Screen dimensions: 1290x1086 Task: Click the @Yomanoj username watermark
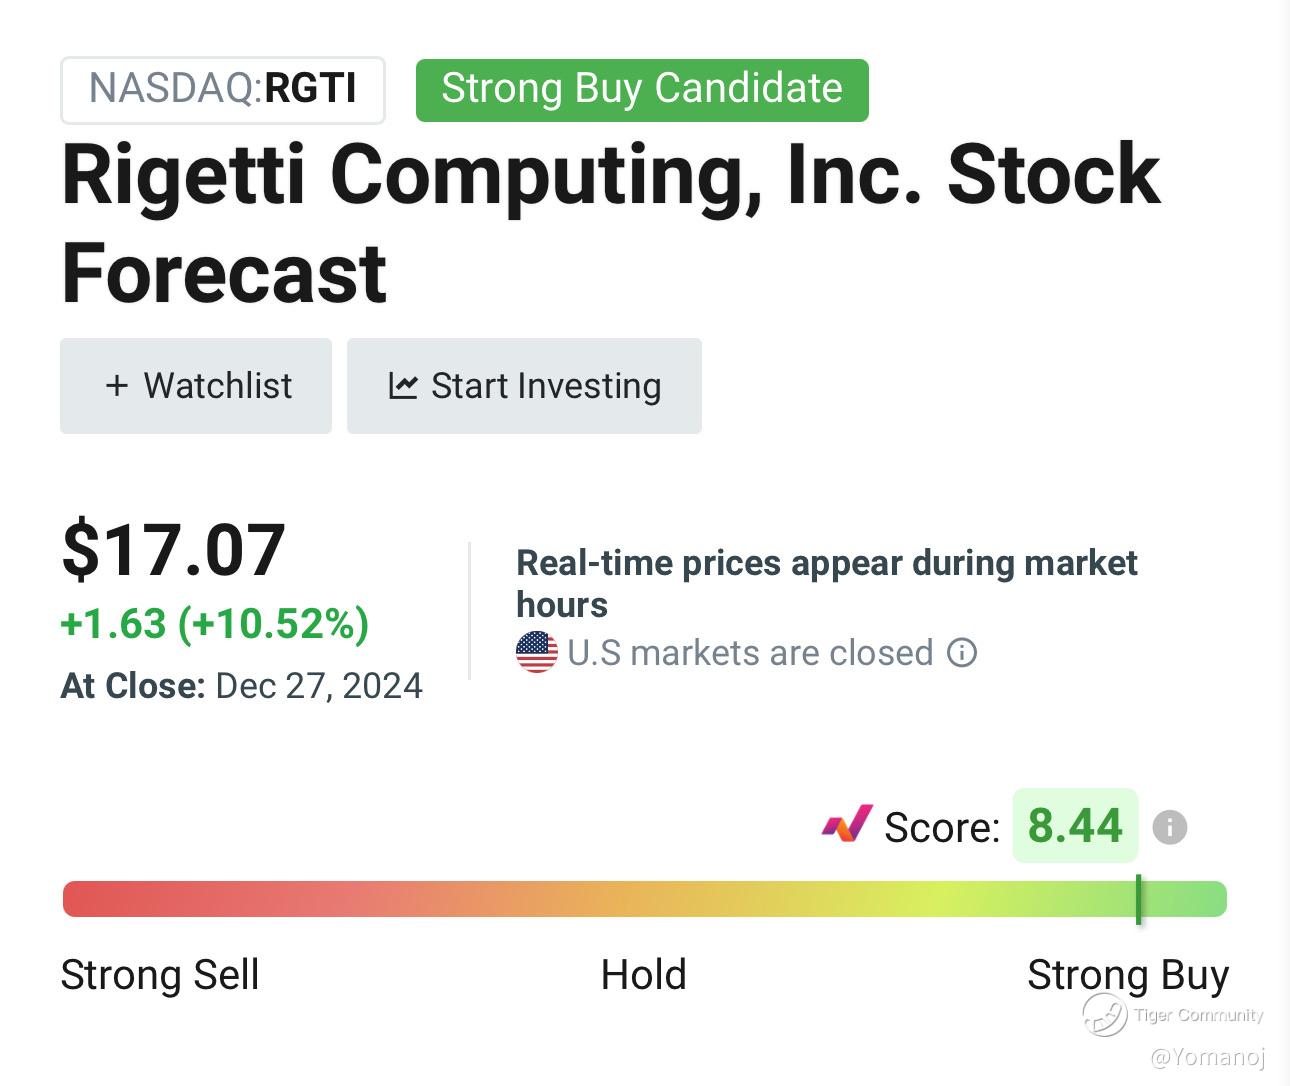[1208, 1057]
